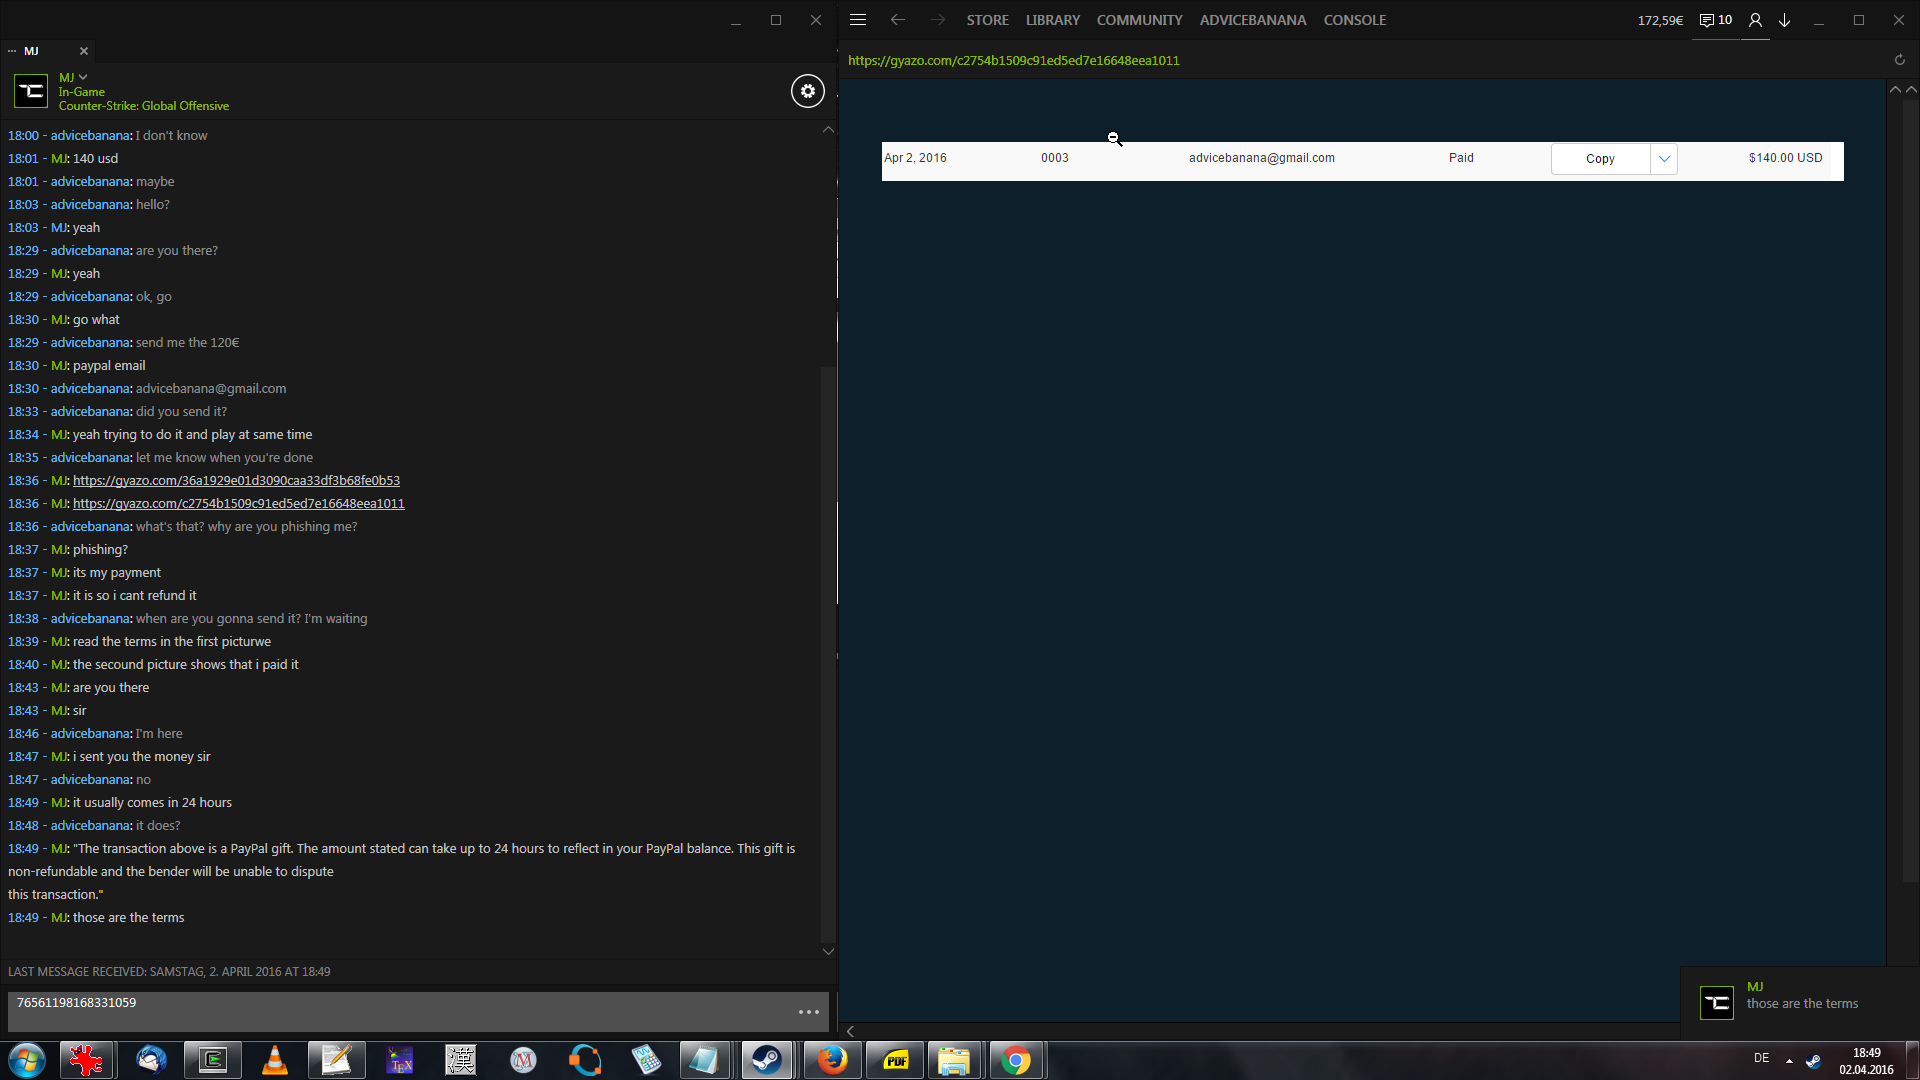Open chat settings gear icon
Viewport: 1920px width, 1080px height.
click(808, 91)
